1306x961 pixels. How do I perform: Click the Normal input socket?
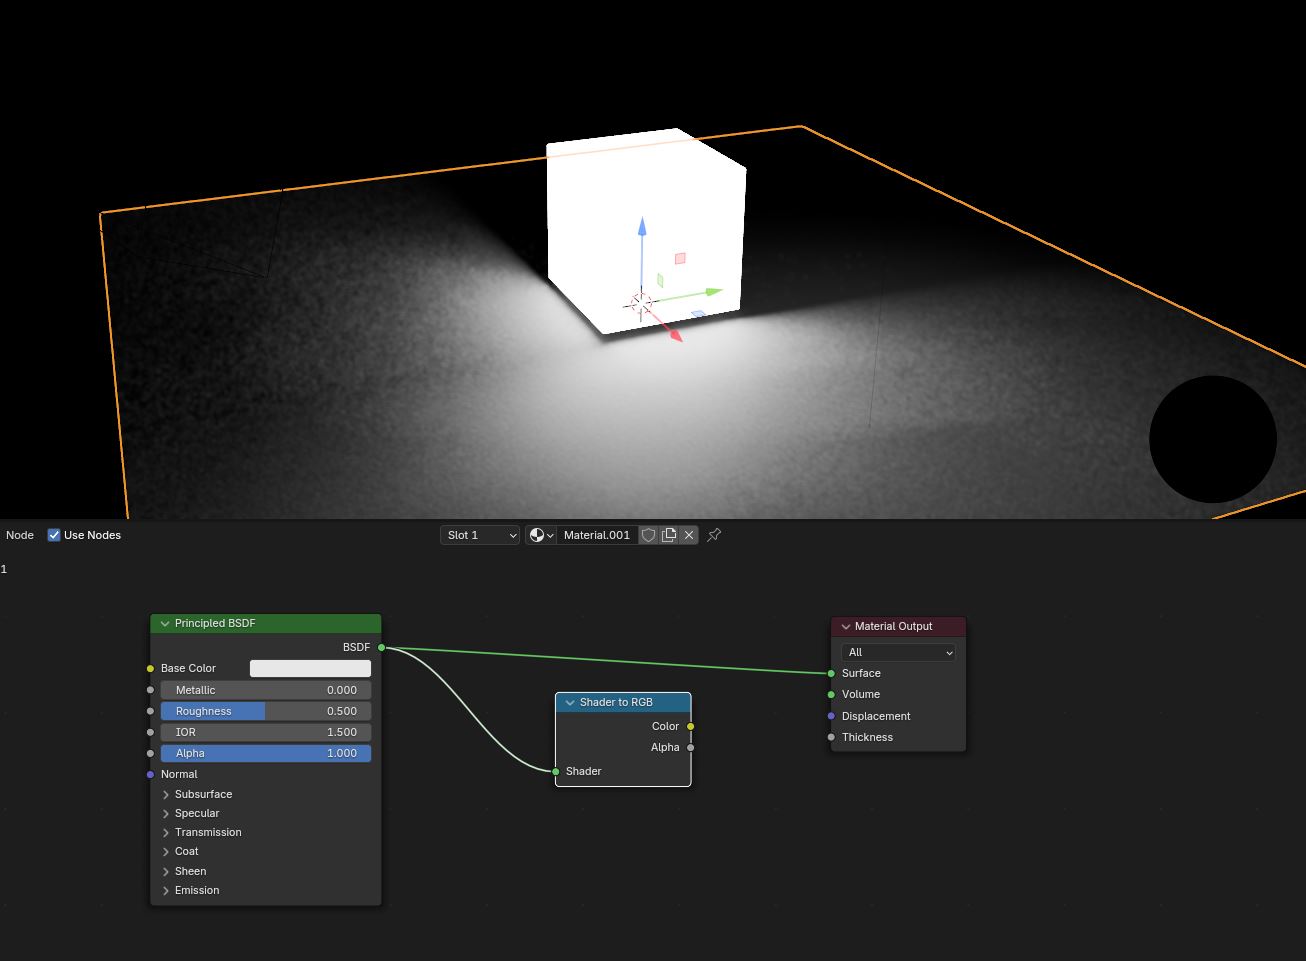coord(151,774)
